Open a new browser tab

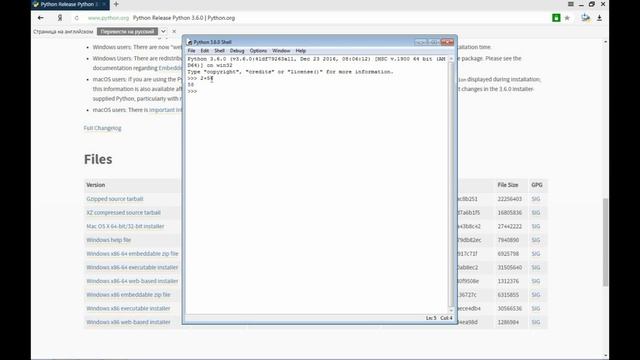(116, 4)
